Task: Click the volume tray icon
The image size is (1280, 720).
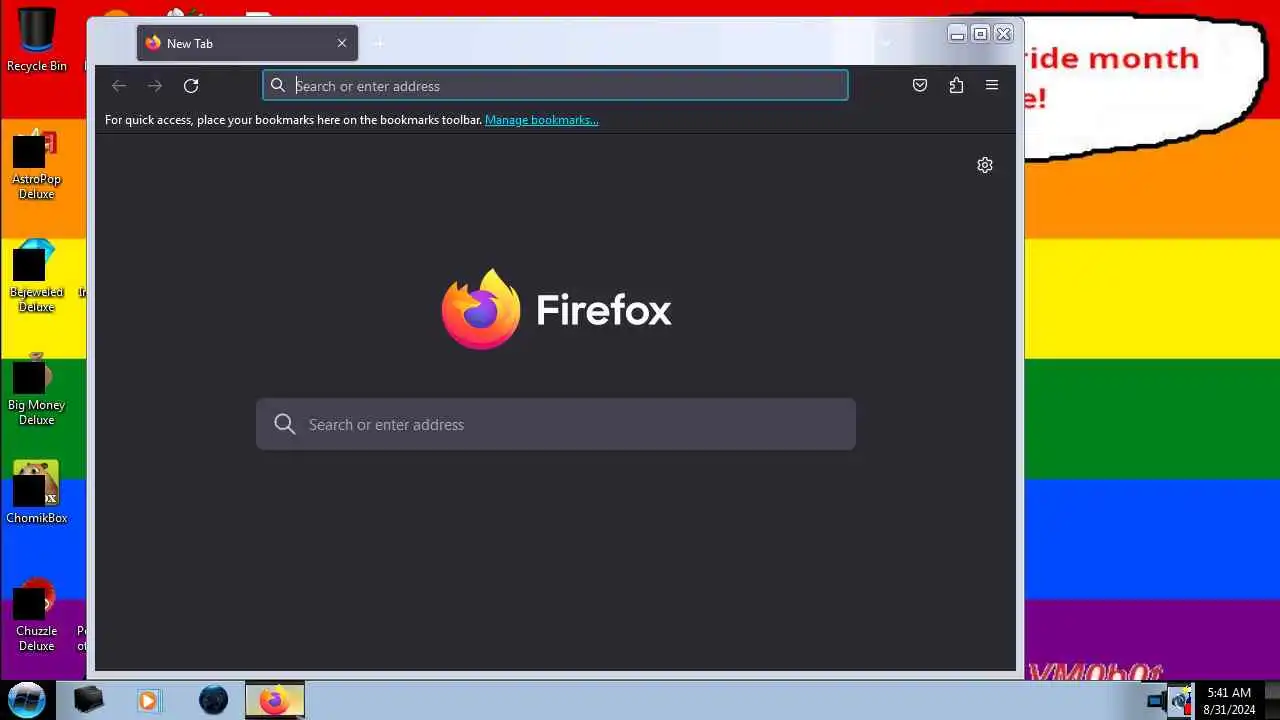Action: [1181, 700]
